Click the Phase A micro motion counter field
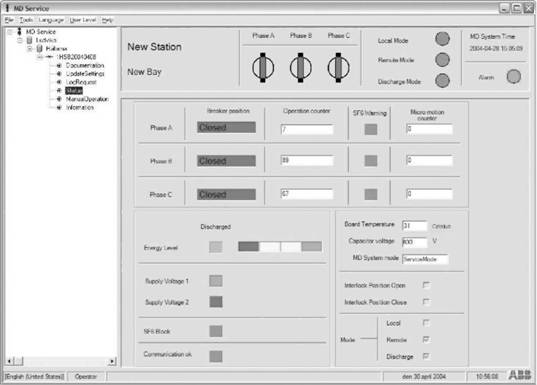 point(429,129)
